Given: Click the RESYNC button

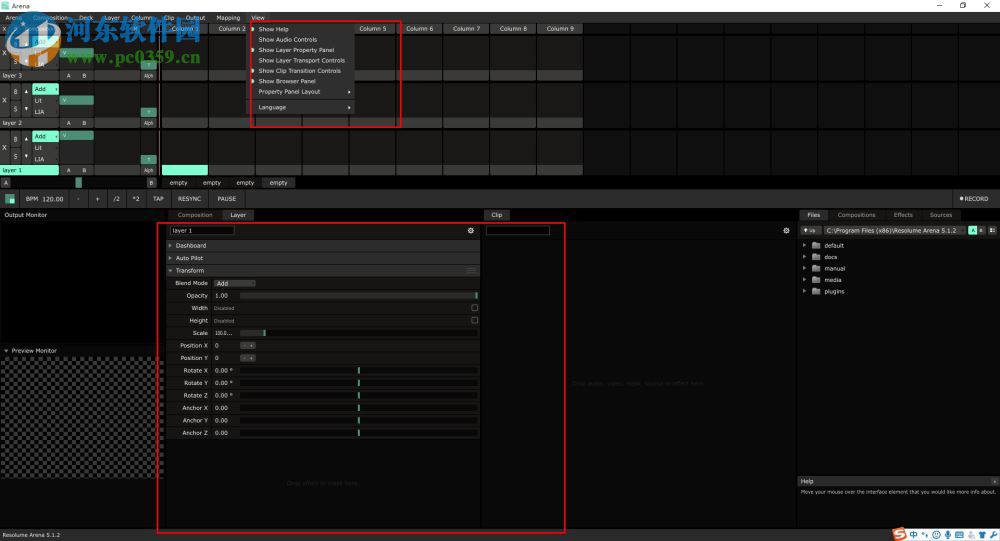Looking at the screenshot, I should 189,199.
